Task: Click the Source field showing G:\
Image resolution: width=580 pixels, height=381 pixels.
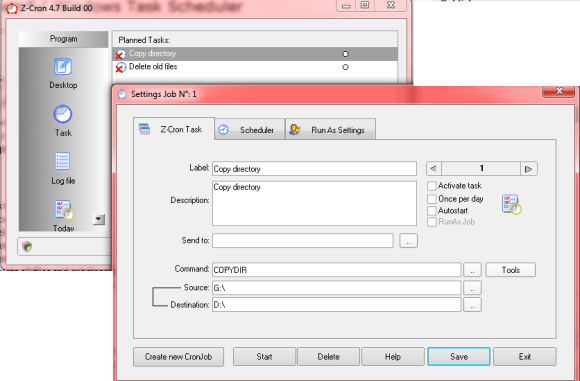Action: [337, 288]
